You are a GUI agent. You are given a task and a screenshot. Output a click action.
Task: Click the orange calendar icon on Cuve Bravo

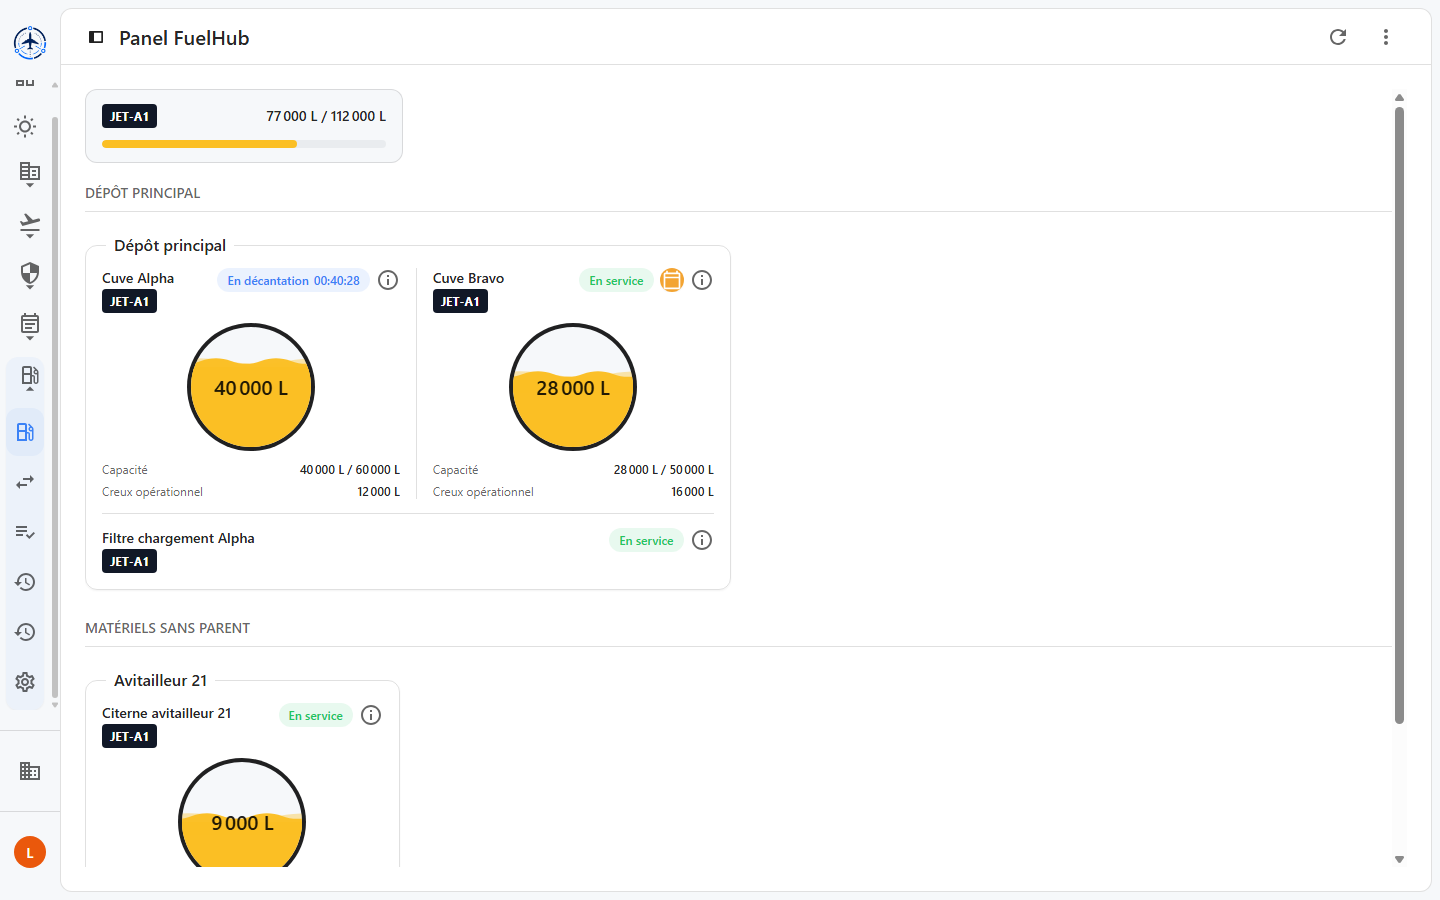click(x=672, y=280)
